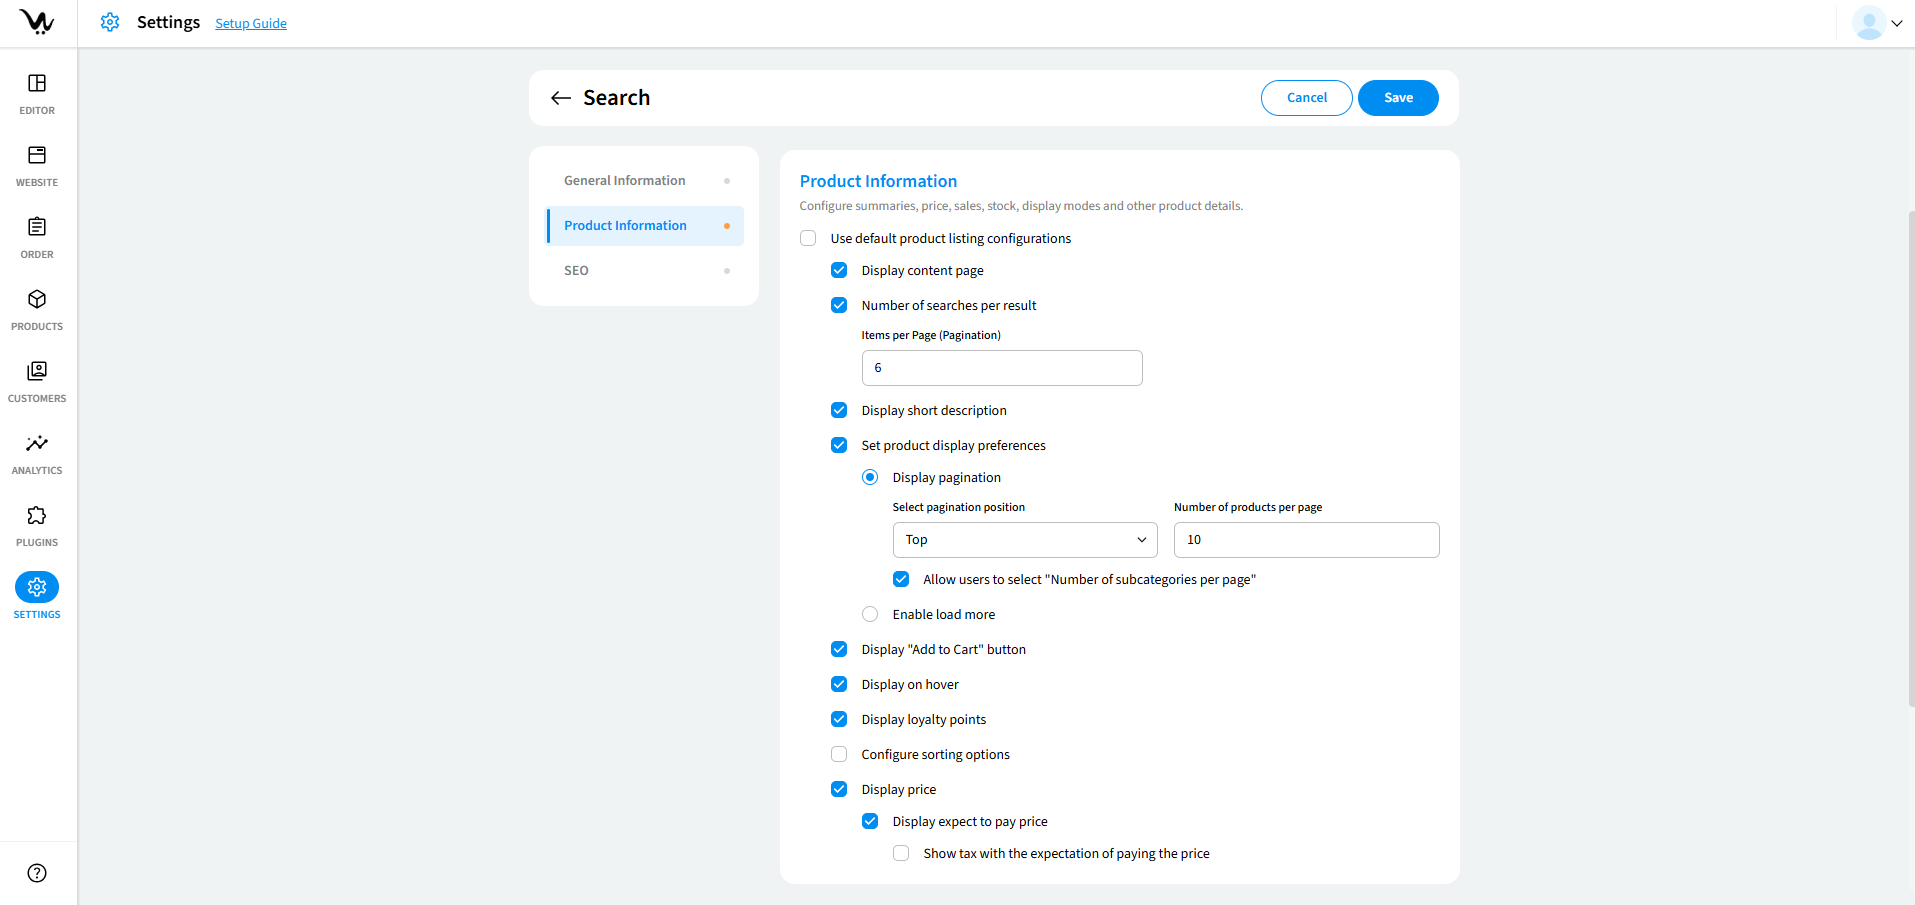This screenshot has width=1915, height=905.
Task: Open the Order clipboard icon
Action: [x=37, y=228]
